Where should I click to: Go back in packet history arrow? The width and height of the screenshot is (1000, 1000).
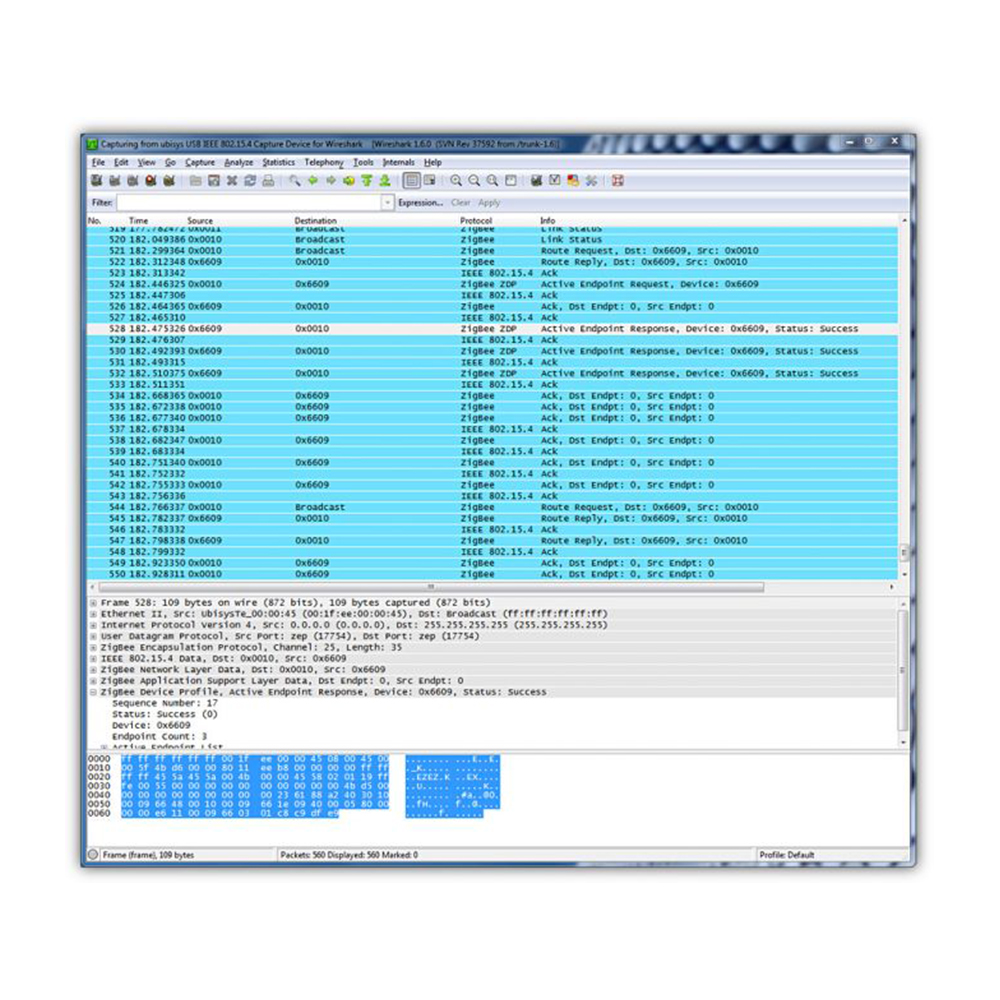point(312,181)
